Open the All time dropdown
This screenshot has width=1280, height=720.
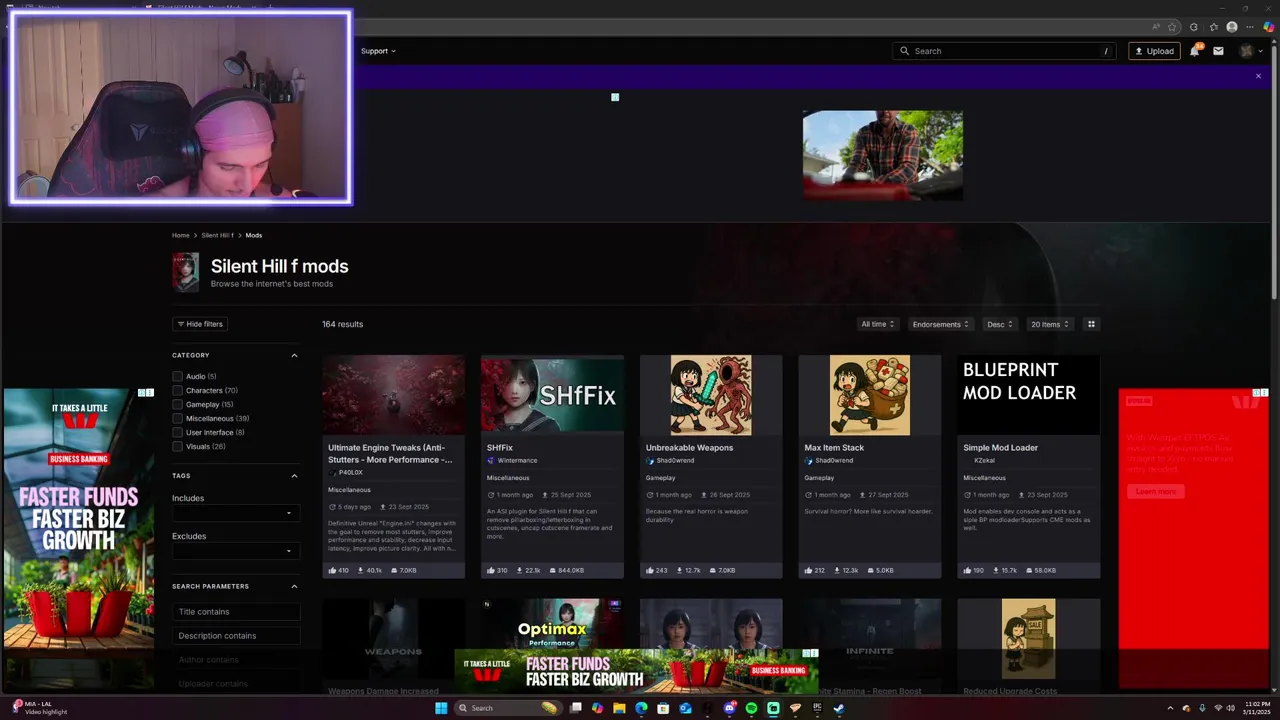click(x=878, y=324)
